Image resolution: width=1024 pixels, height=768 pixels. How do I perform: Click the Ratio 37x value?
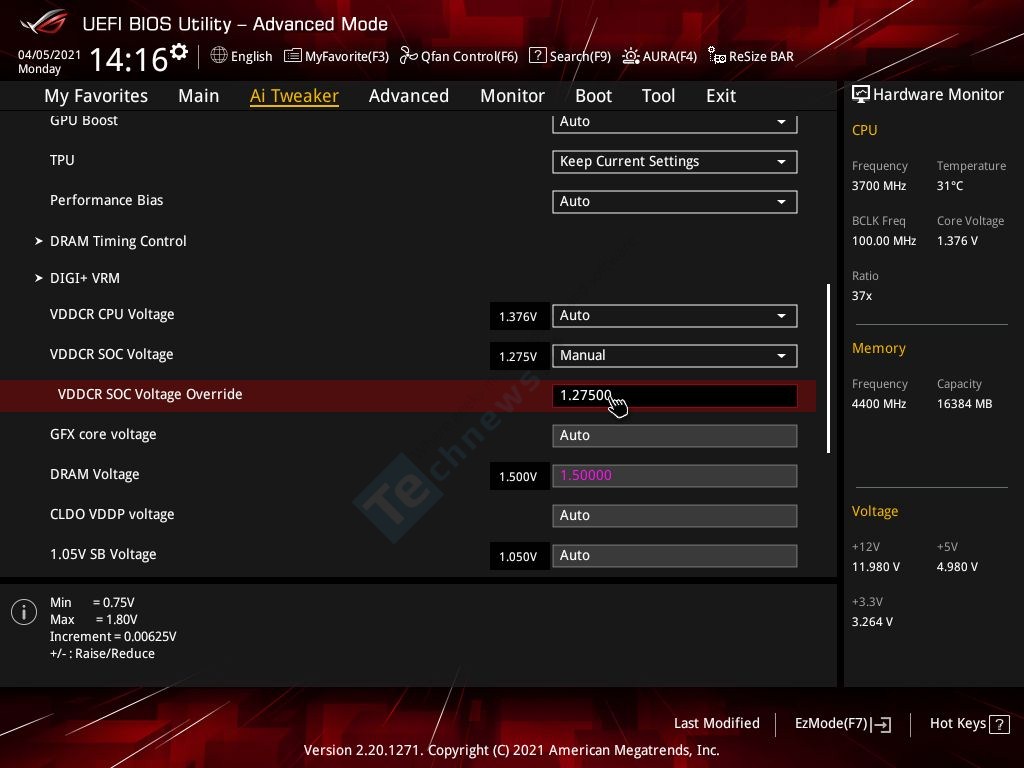coord(861,296)
